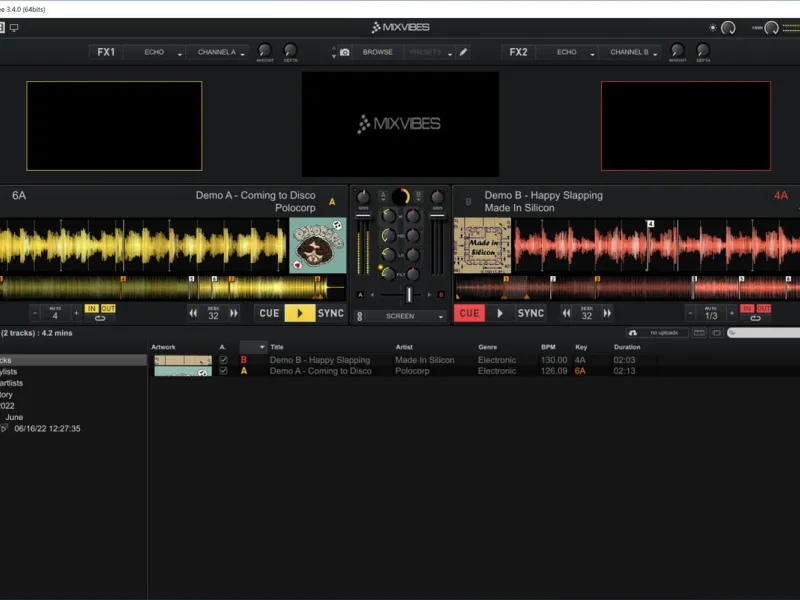Click the Polocorp album artwork on deck A
800x600 pixels.
[x=318, y=245]
